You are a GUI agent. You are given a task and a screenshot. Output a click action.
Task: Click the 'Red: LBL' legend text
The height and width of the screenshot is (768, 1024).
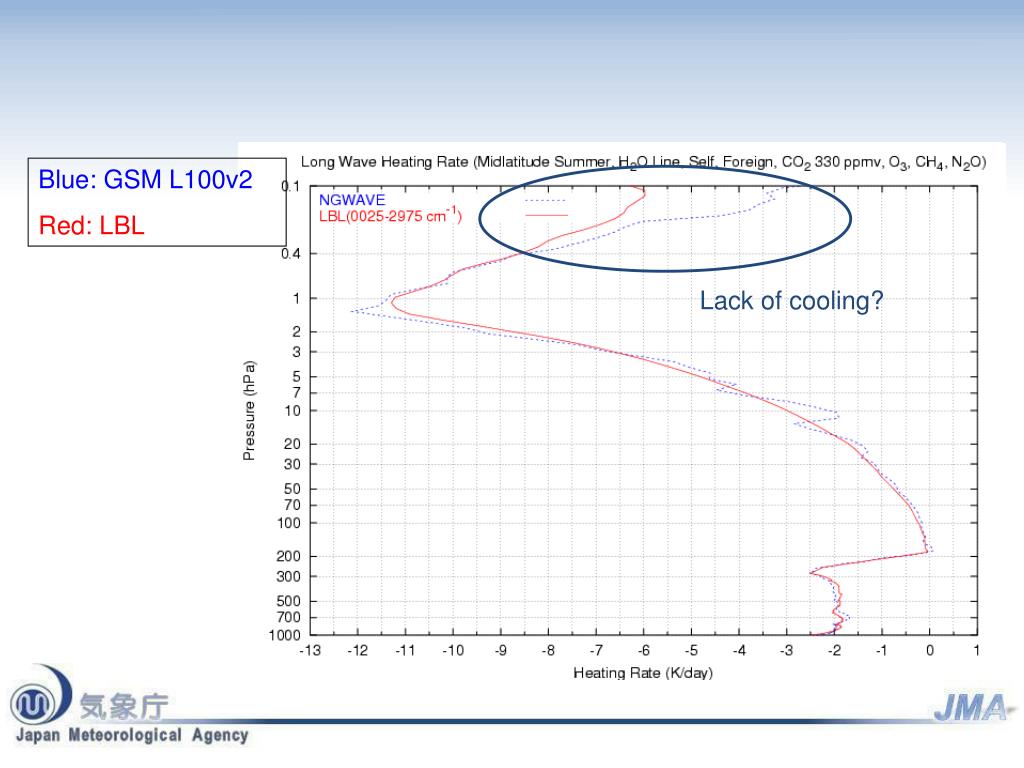(91, 225)
